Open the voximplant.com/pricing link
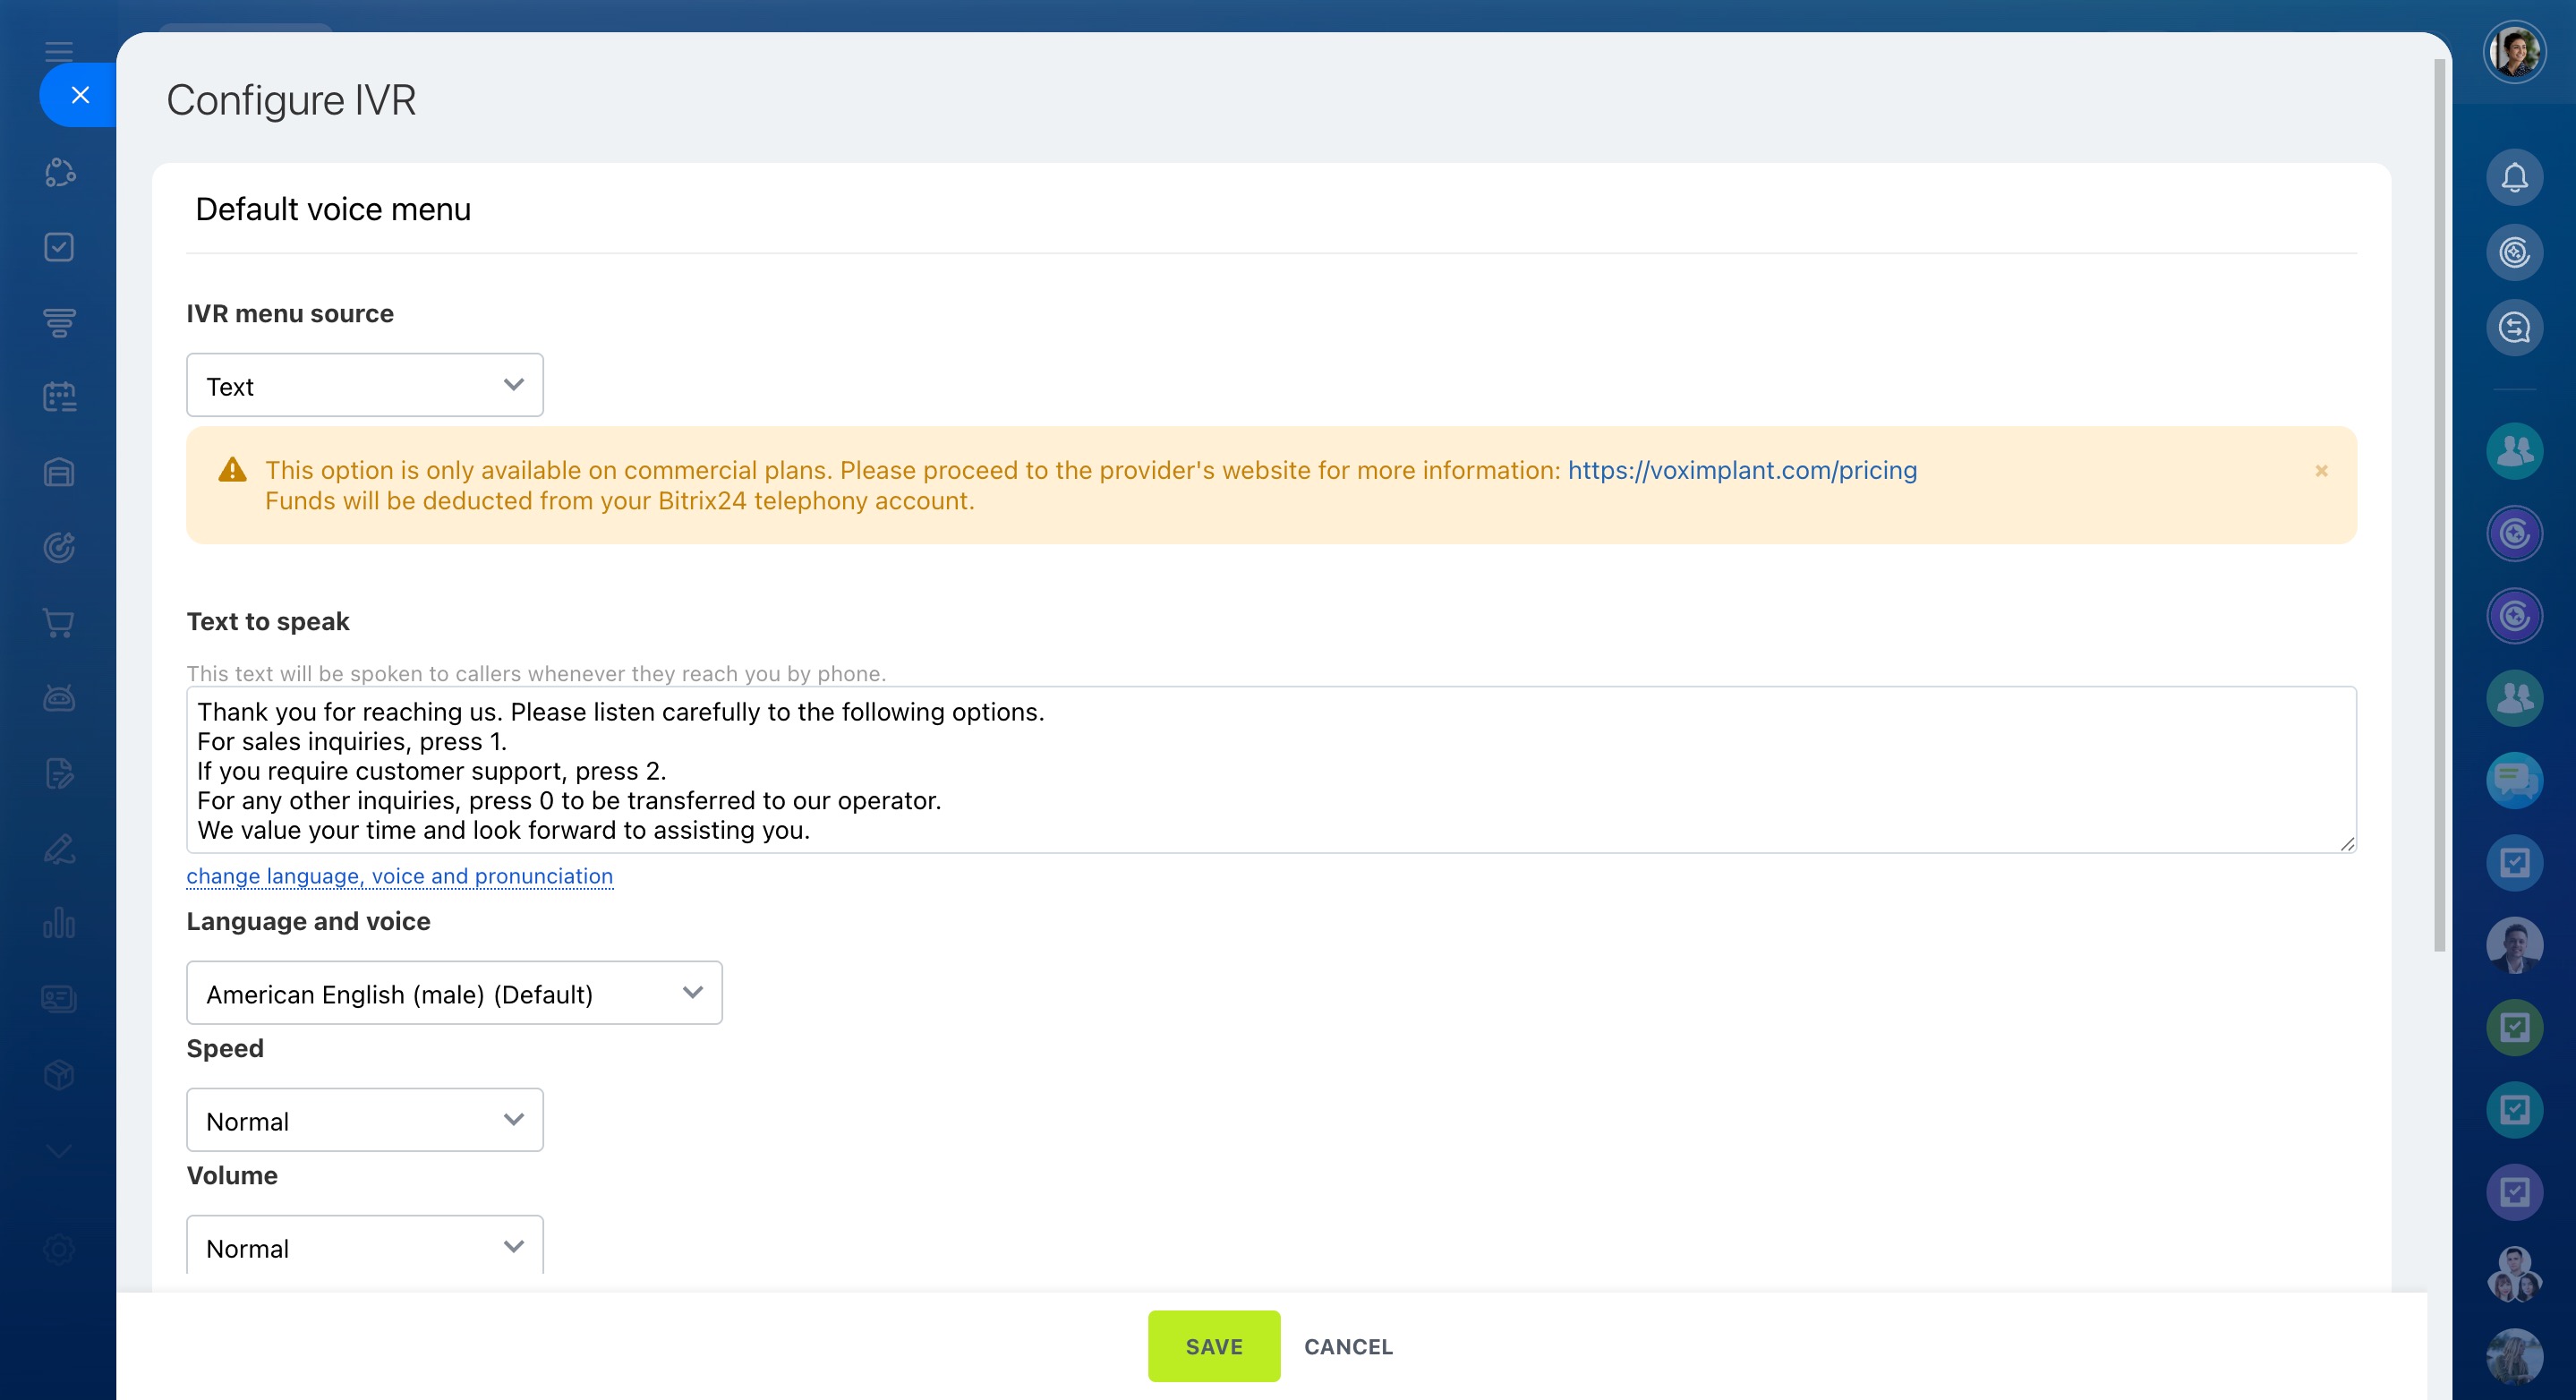Screen dimensions: 2576x1400 click(1742, 470)
